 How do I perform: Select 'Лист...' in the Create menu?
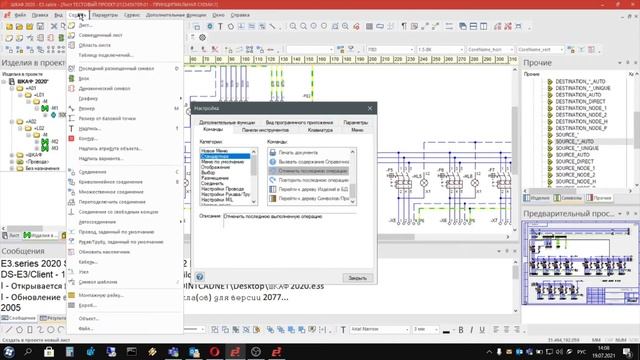tap(86, 25)
